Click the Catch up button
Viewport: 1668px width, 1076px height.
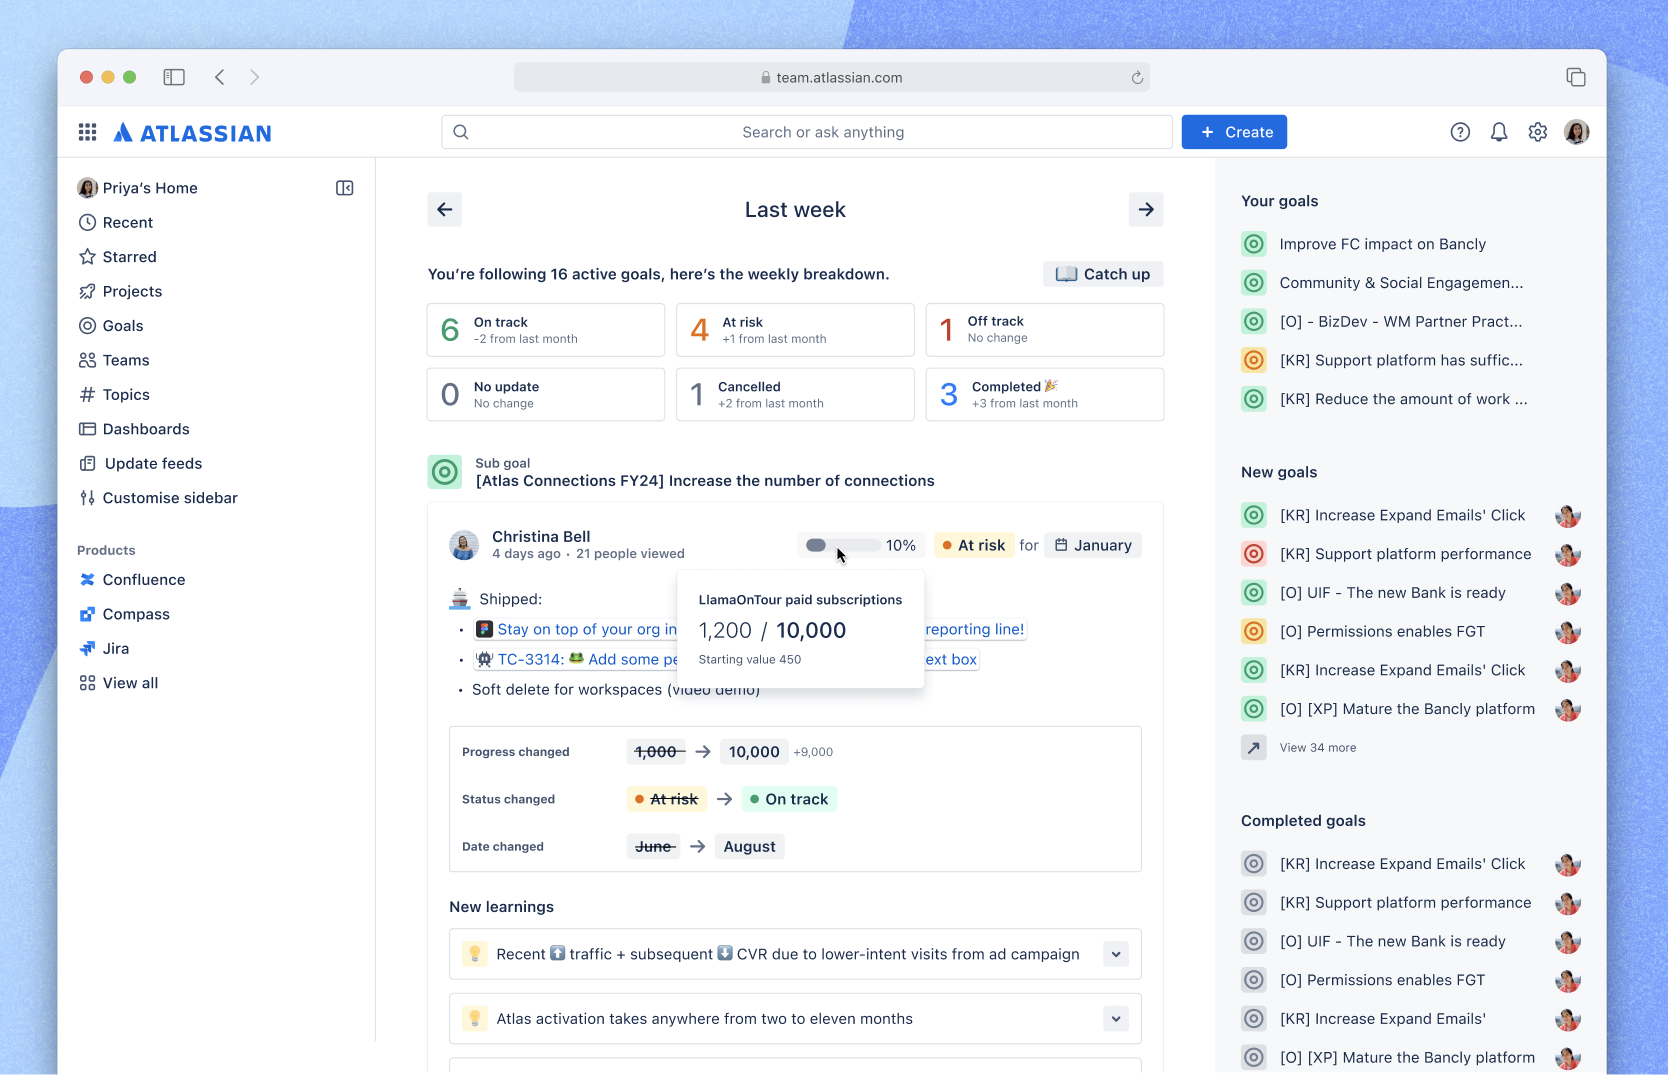click(x=1103, y=274)
